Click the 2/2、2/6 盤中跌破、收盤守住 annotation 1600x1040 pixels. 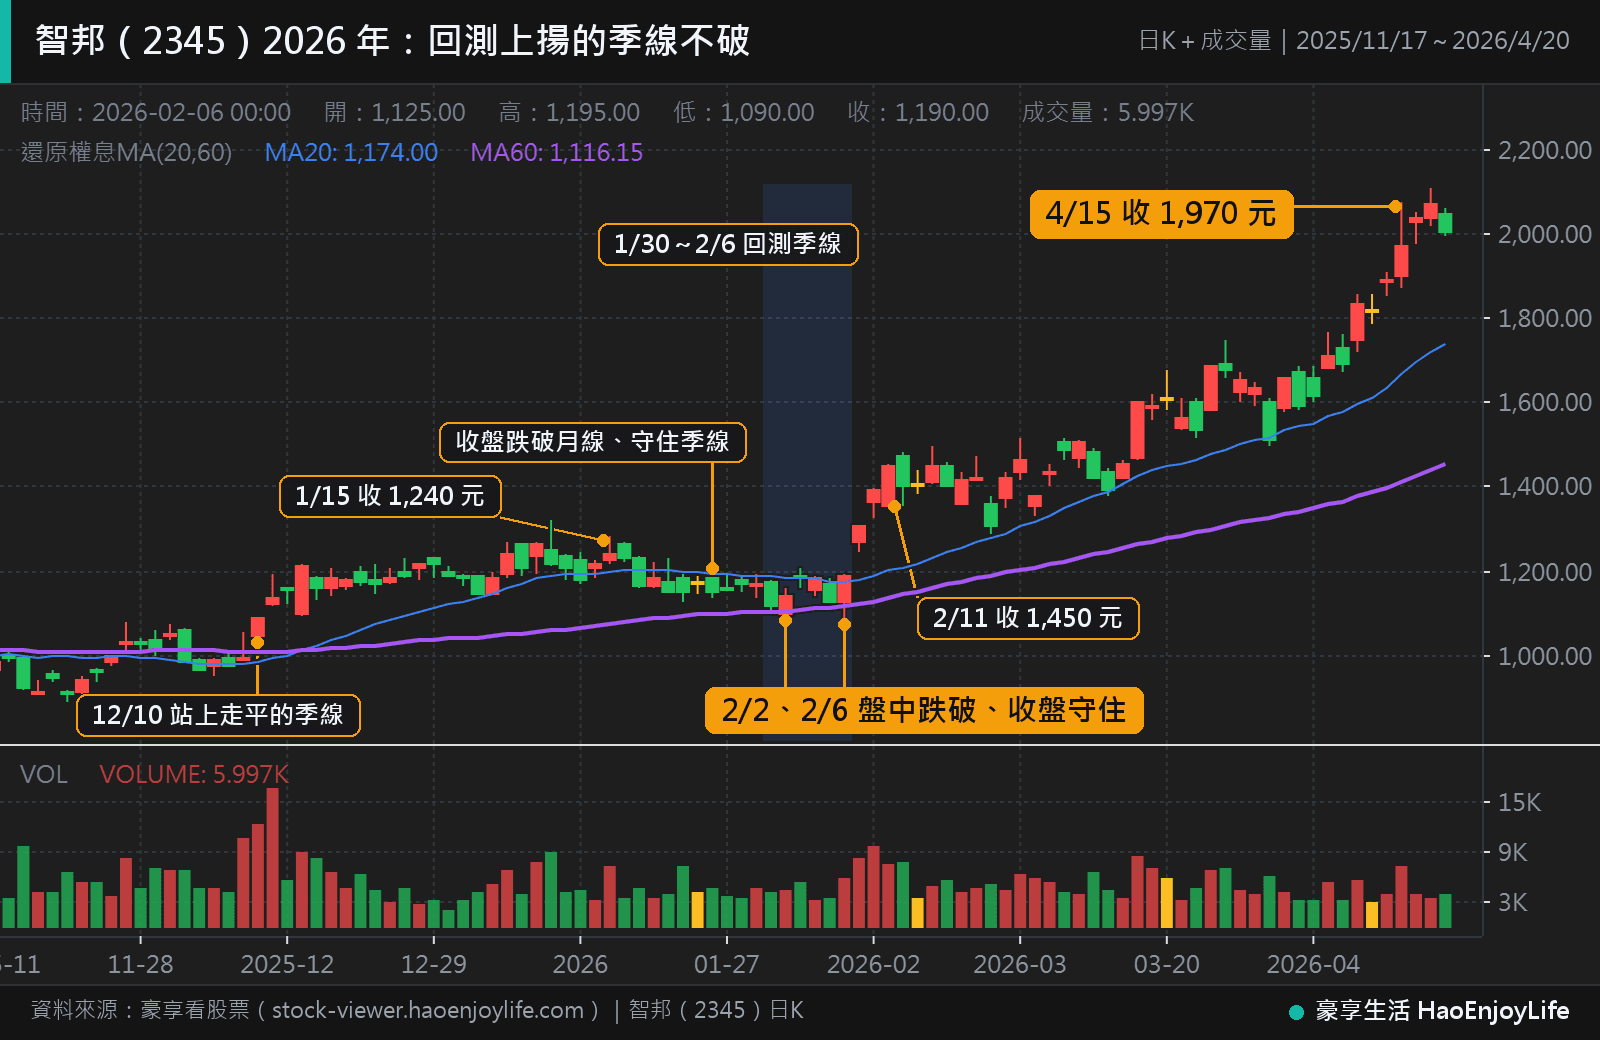924,710
